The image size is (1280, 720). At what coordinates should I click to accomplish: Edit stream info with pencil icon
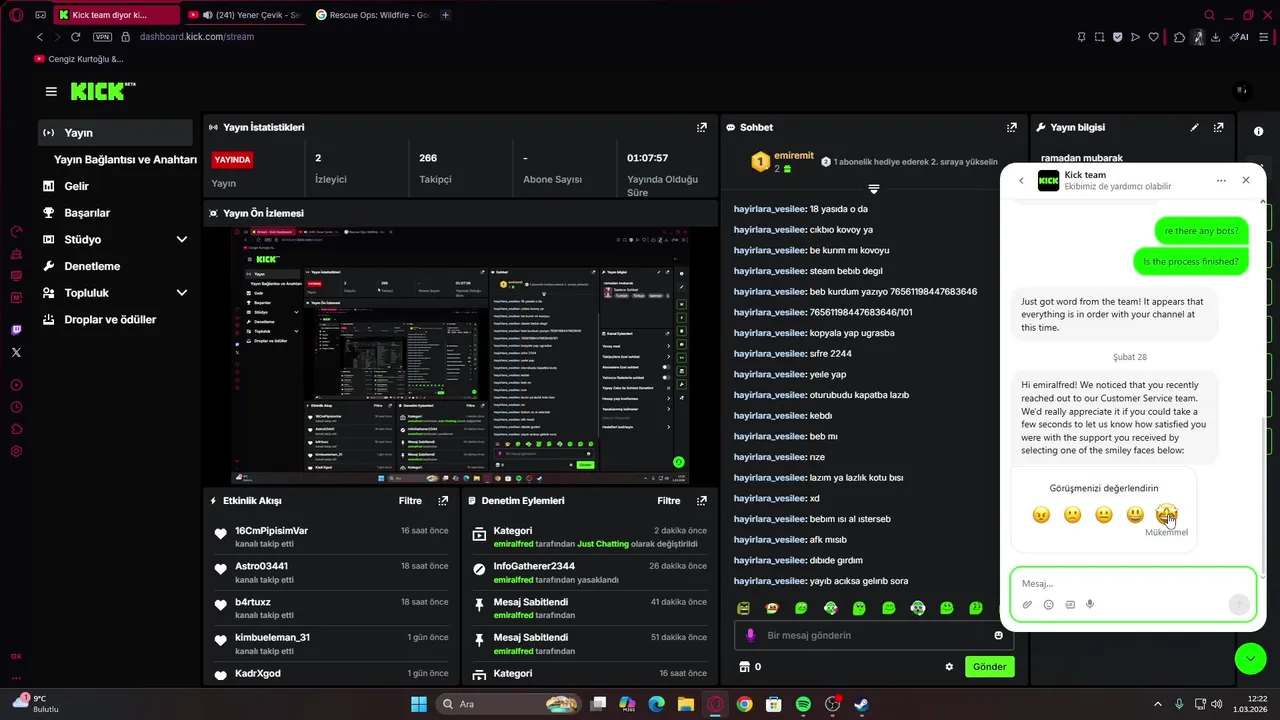tap(1194, 127)
